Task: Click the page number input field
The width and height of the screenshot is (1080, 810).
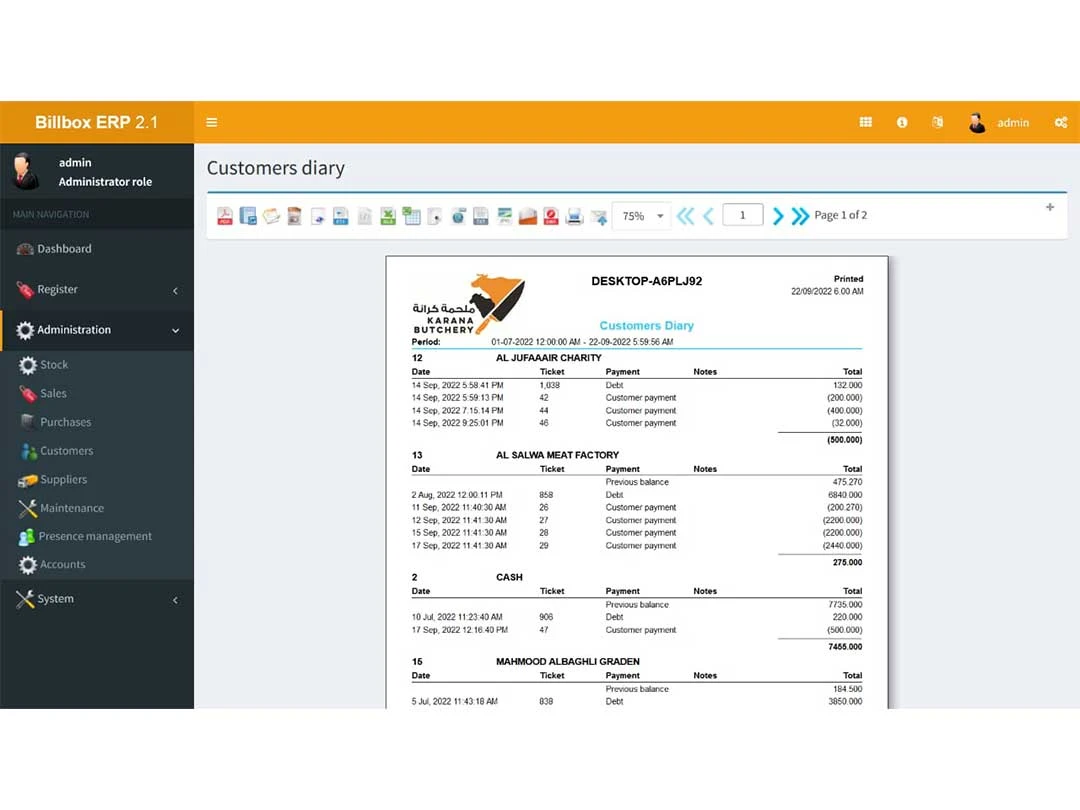Action: [742, 215]
